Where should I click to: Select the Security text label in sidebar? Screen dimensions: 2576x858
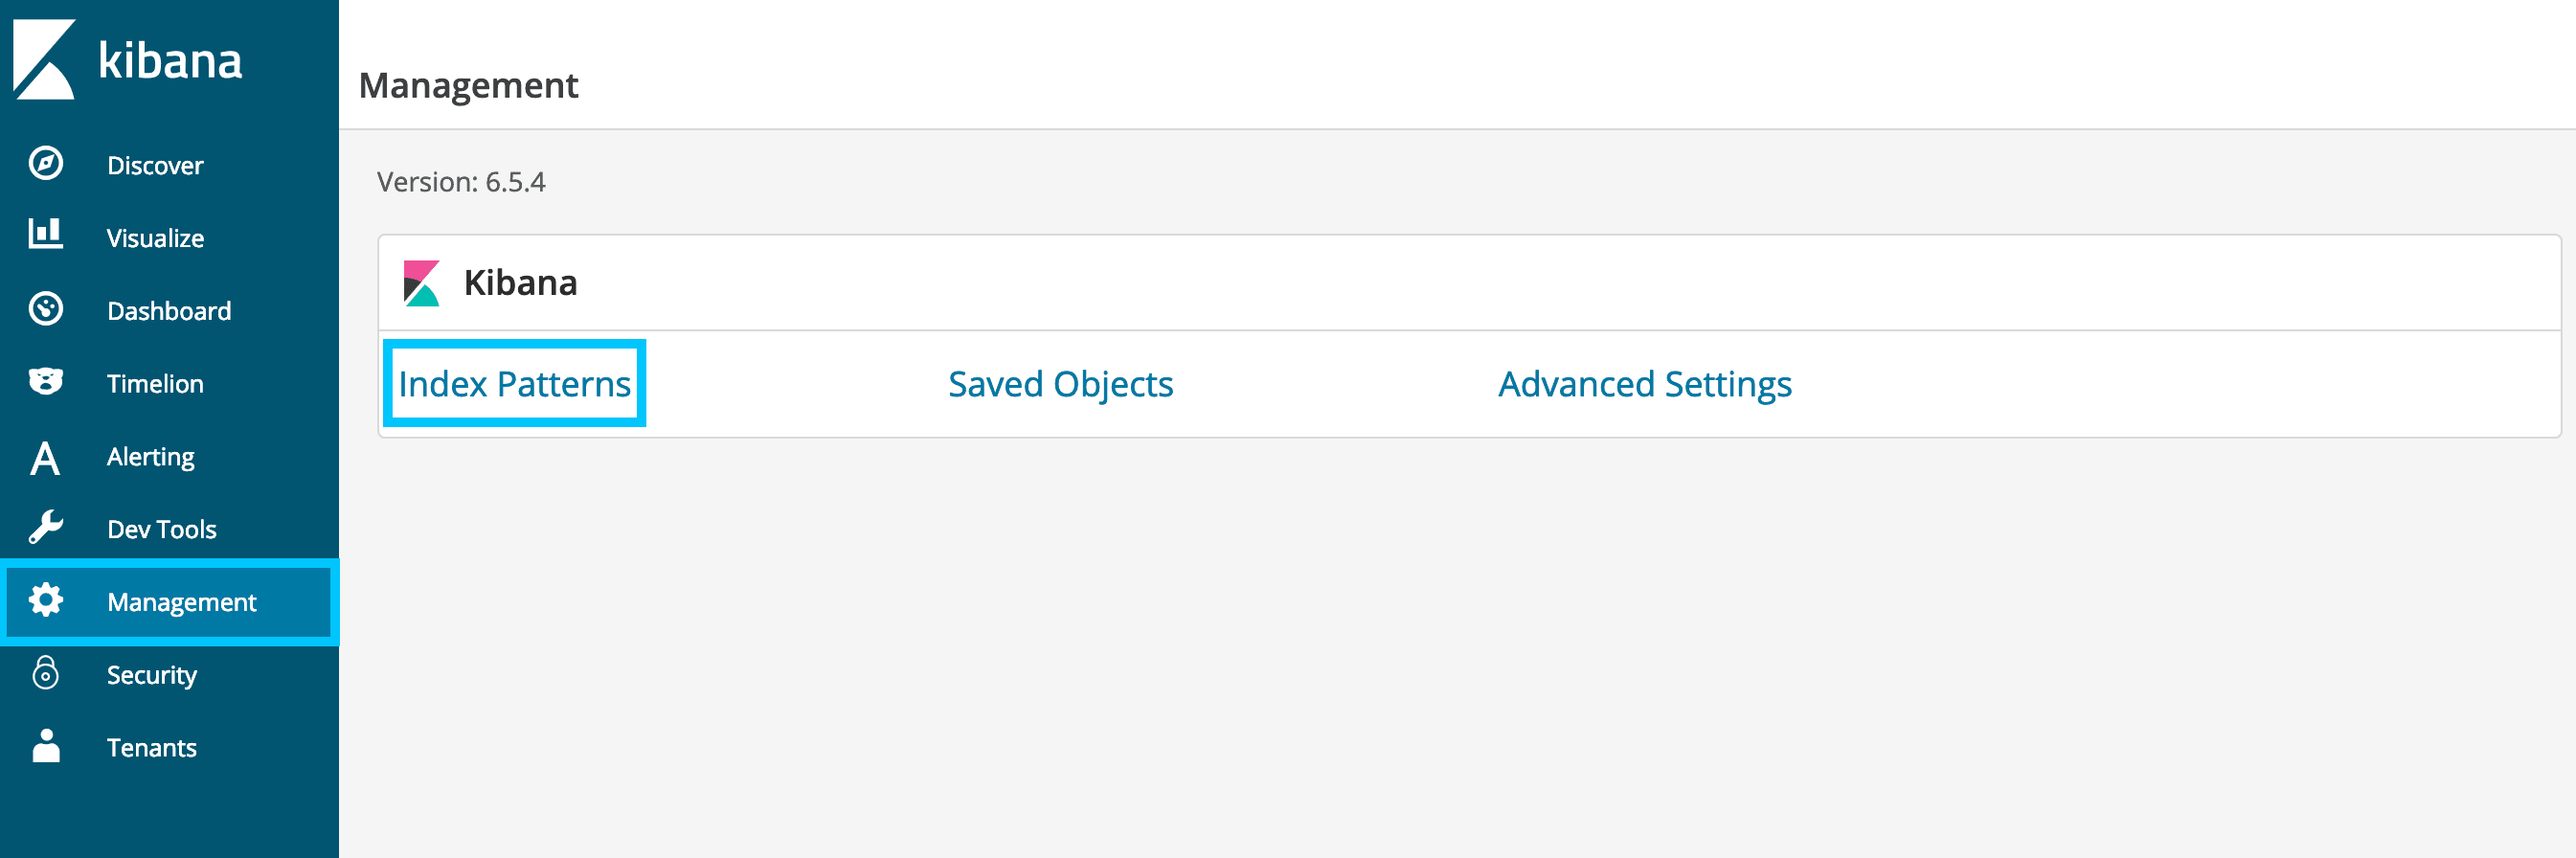pyautogui.click(x=152, y=675)
